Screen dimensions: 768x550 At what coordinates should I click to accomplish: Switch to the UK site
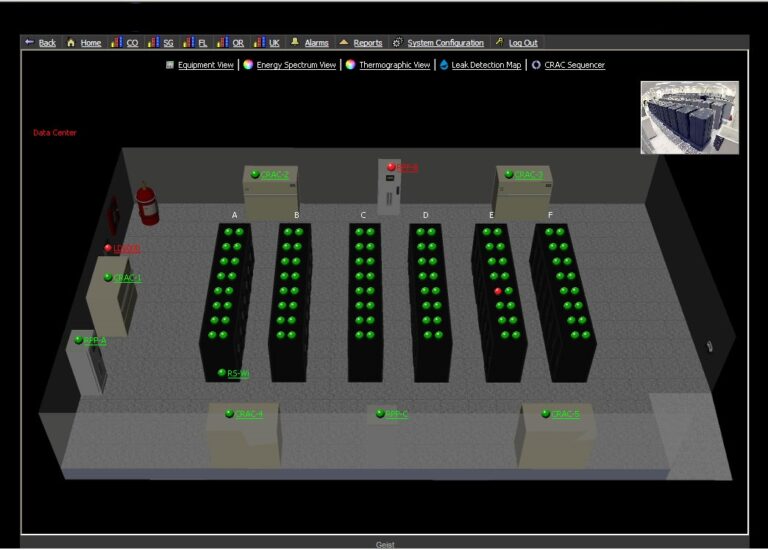click(274, 43)
